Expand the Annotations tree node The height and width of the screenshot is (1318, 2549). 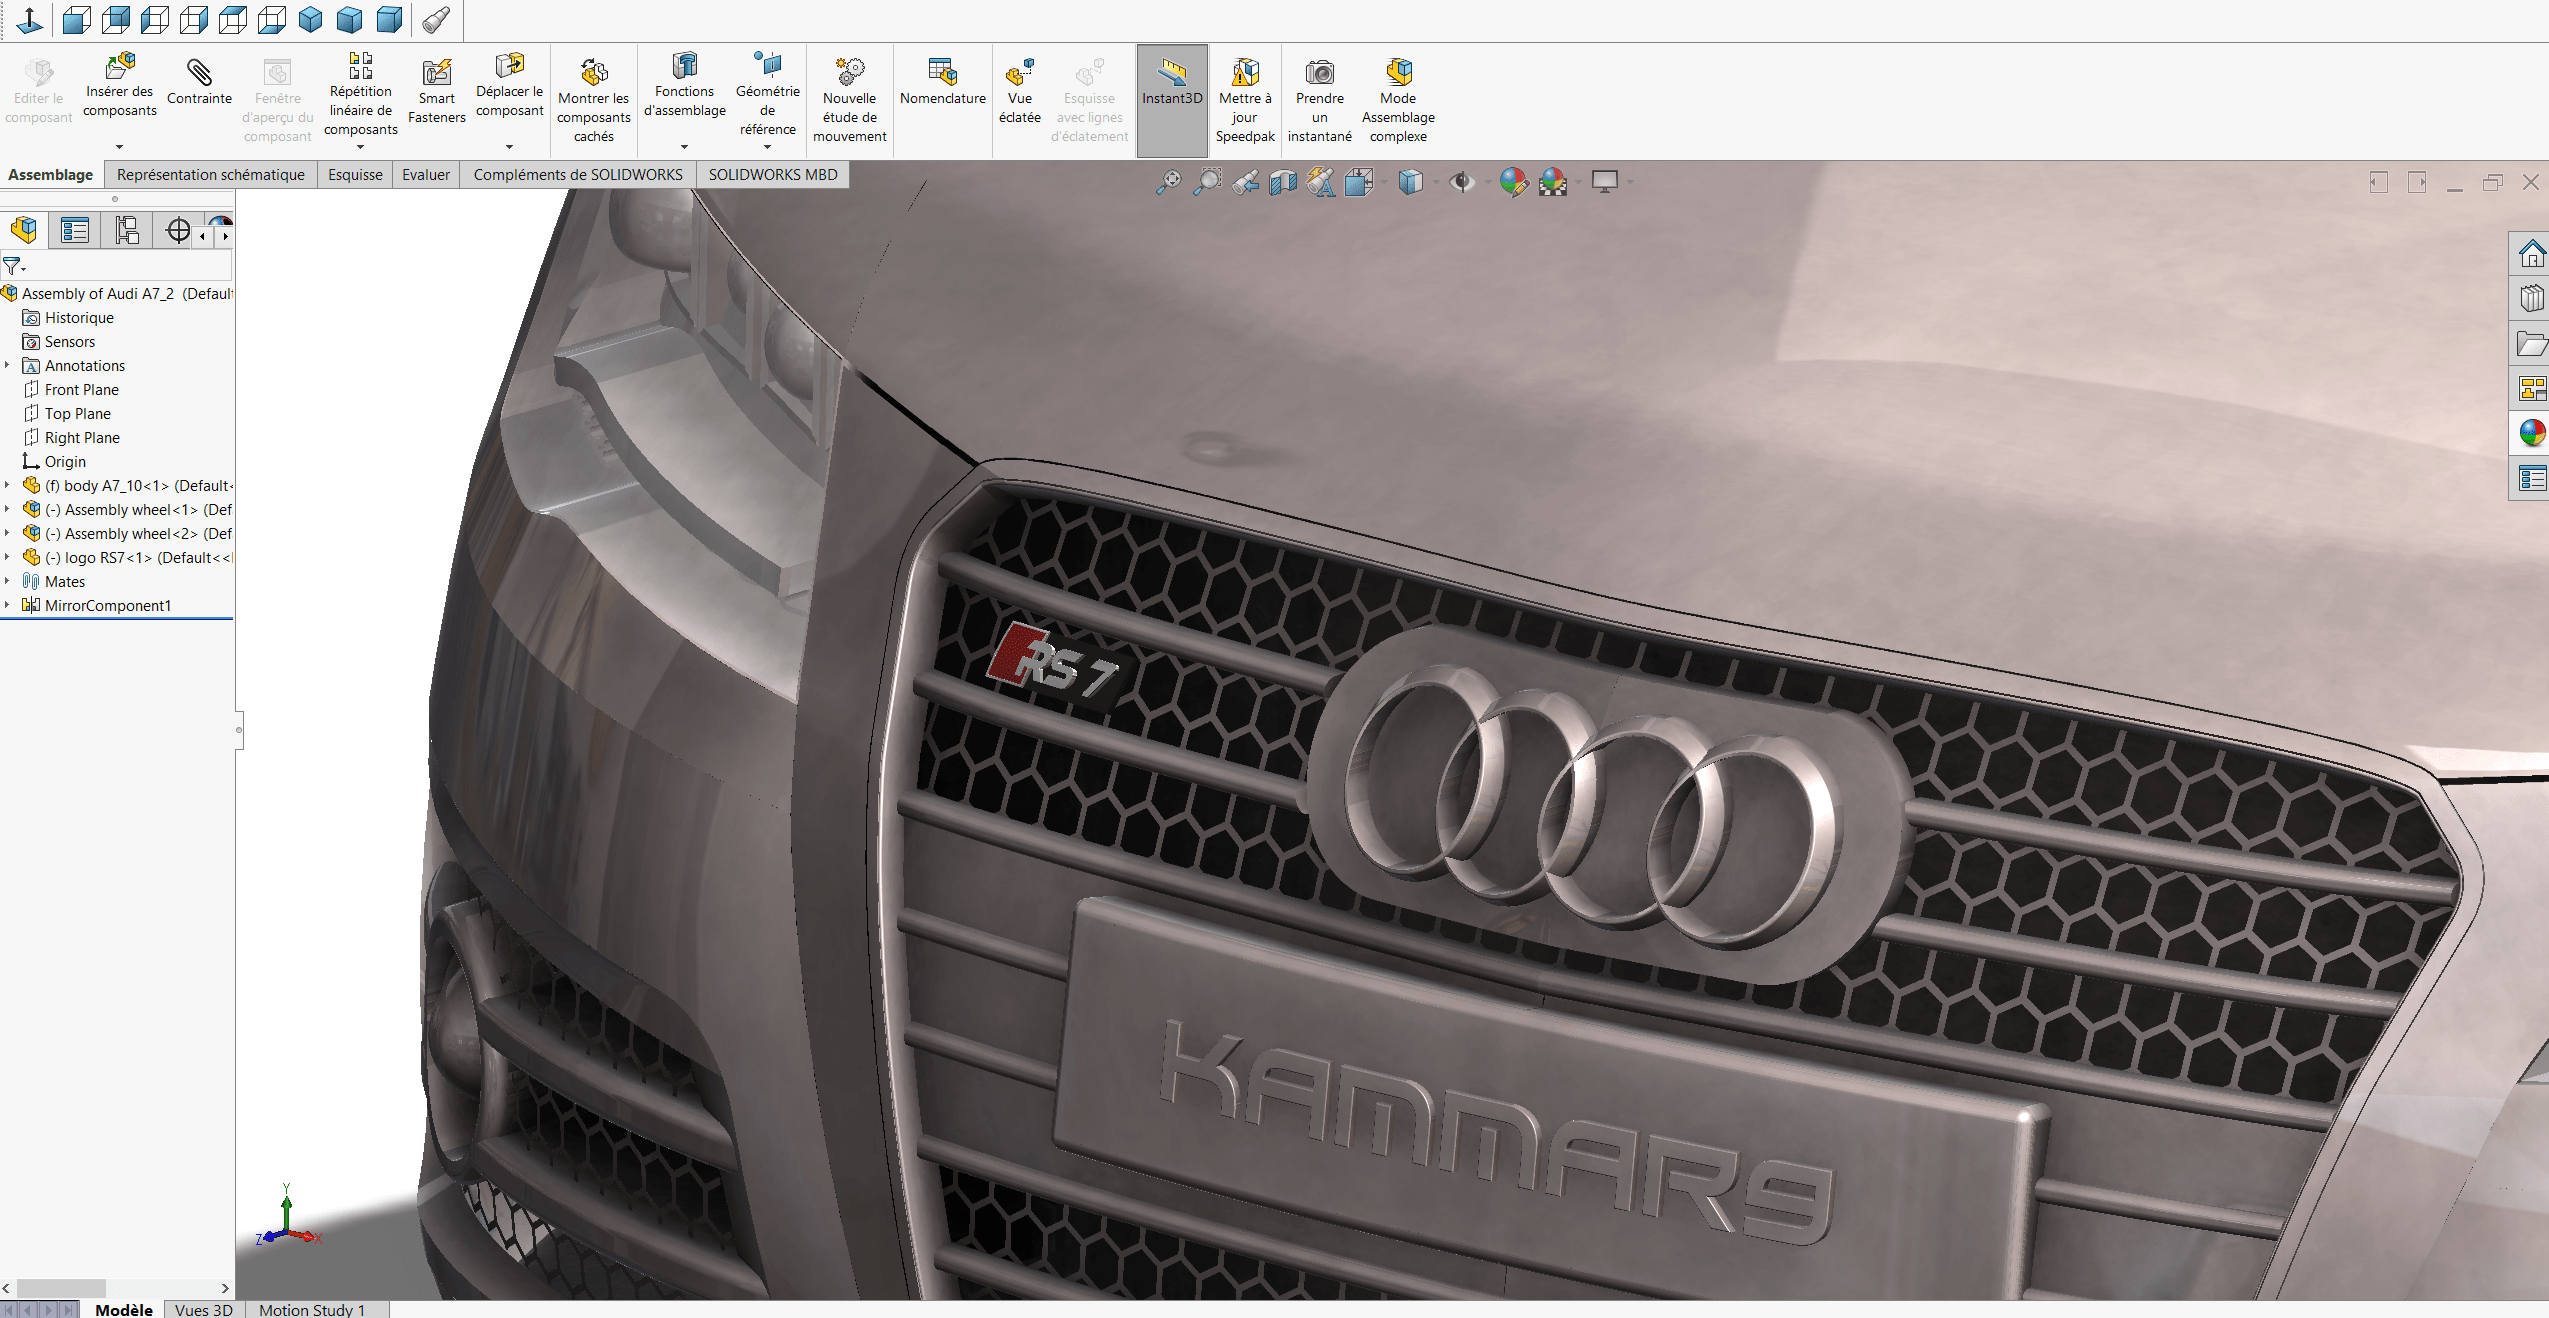[x=7, y=365]
